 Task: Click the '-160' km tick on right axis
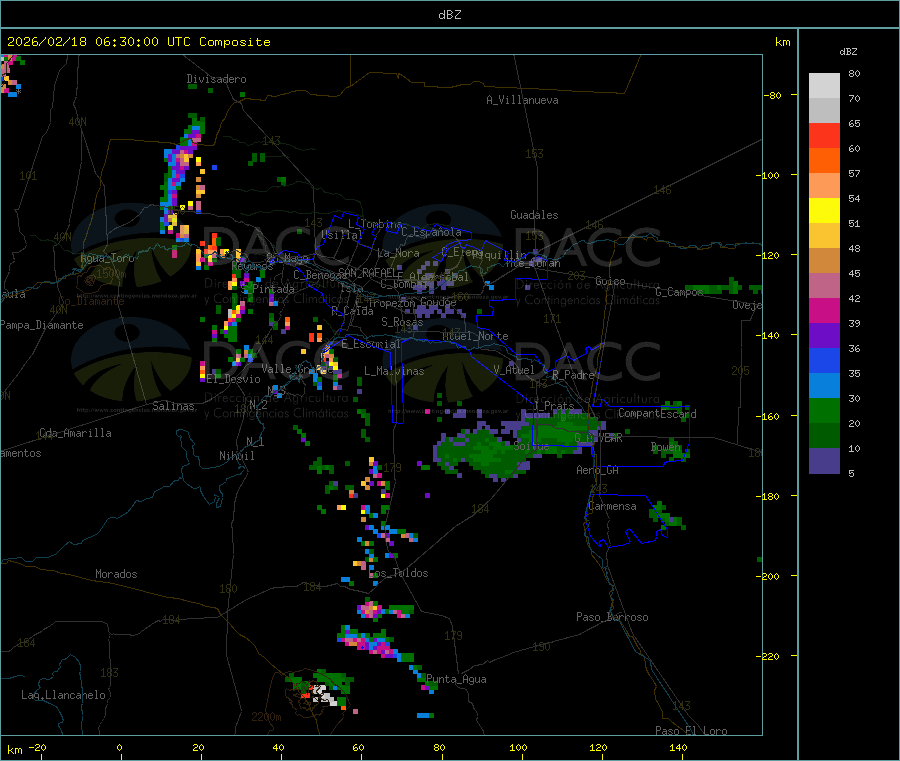[x=770, y=416]
